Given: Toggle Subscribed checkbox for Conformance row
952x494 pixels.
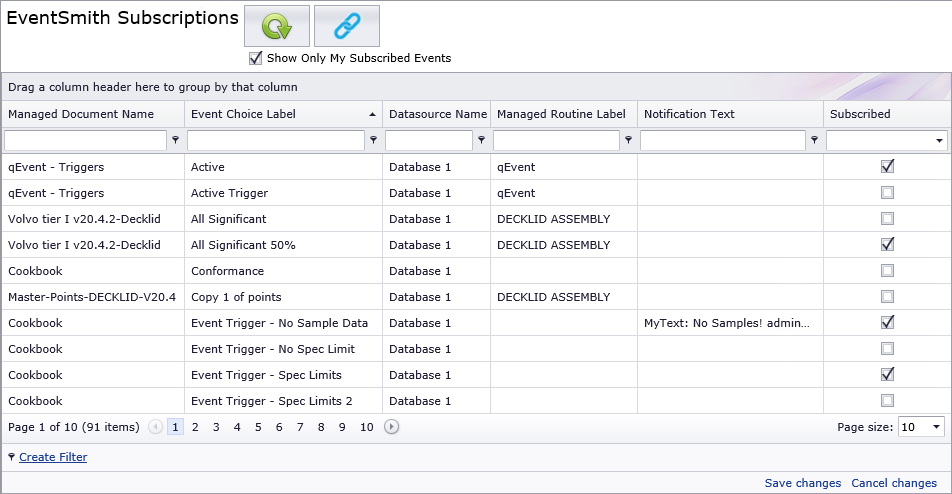Looking at the screenshot, I should pos(887,271).
